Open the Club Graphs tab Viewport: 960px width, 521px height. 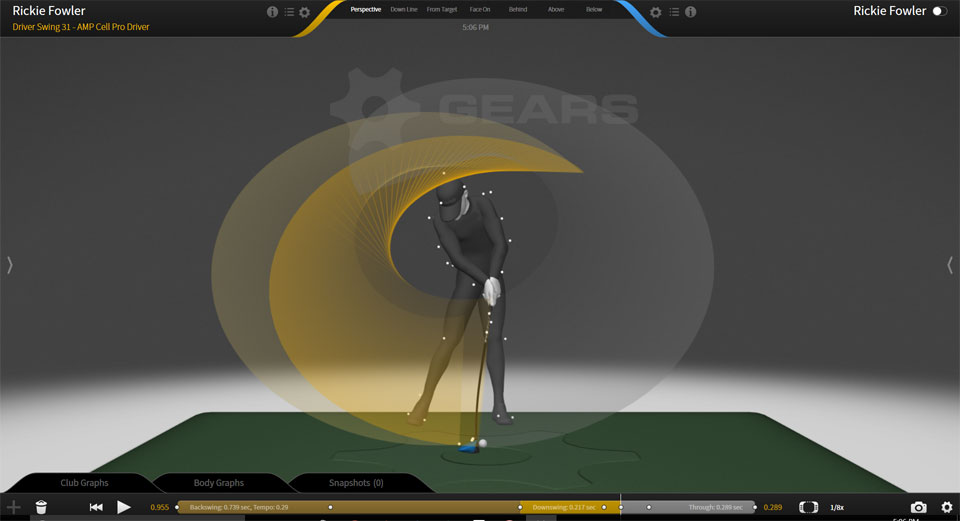point(84,482)
